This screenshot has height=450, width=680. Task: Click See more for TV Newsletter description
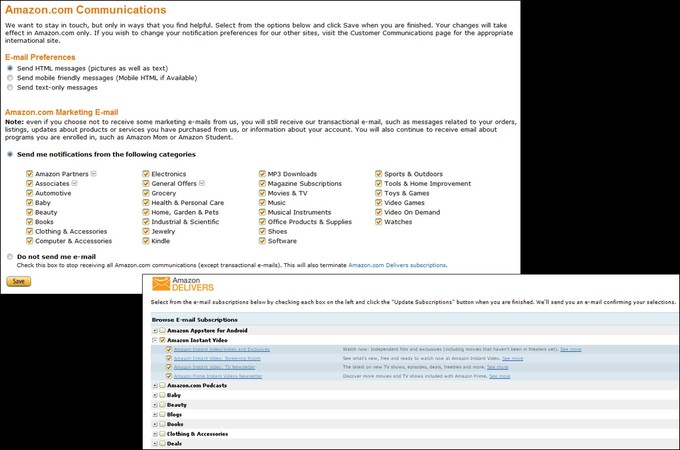(x=497, y=367)
